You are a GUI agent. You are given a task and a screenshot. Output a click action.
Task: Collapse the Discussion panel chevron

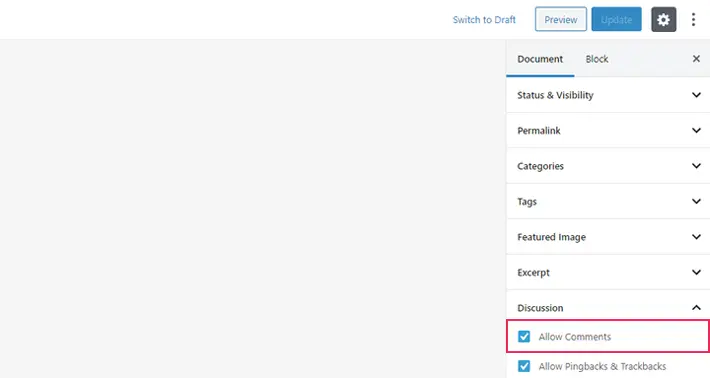pos(696,308)
